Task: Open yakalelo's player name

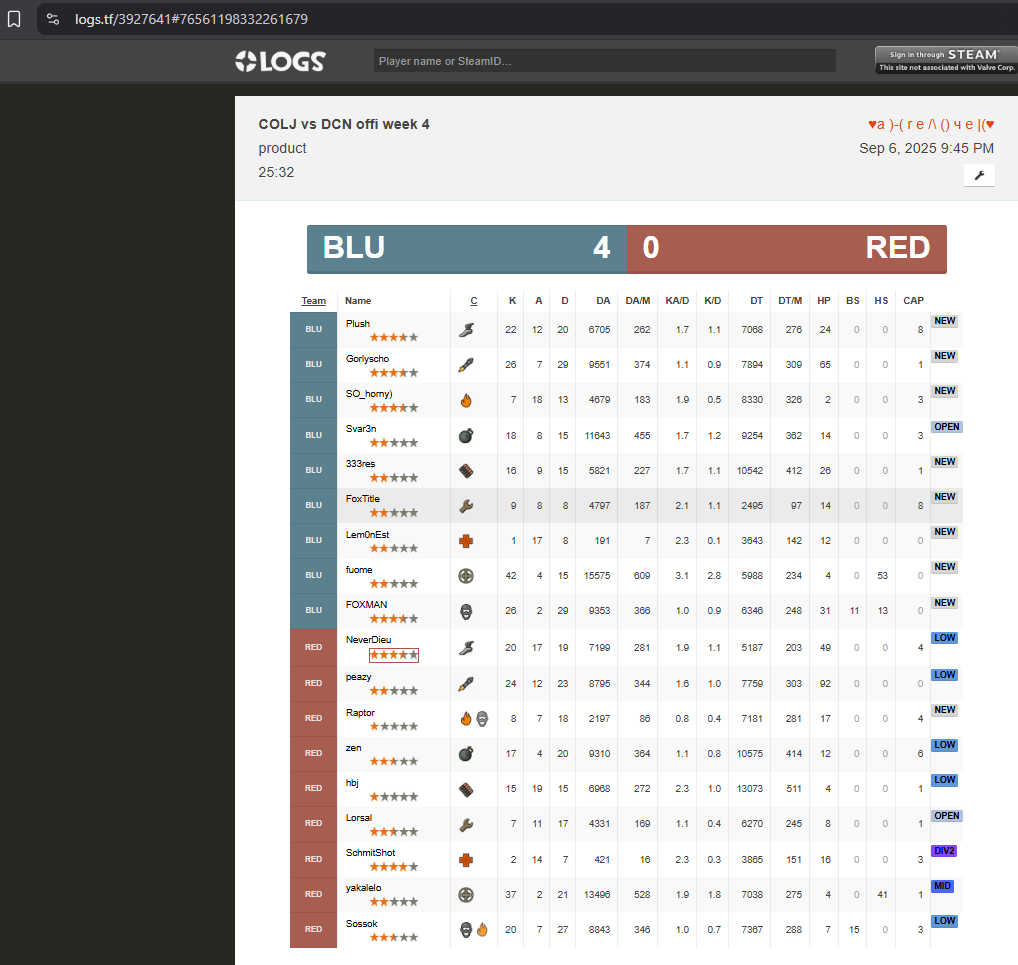Action: pyautogui.click(x=363, y=888)
